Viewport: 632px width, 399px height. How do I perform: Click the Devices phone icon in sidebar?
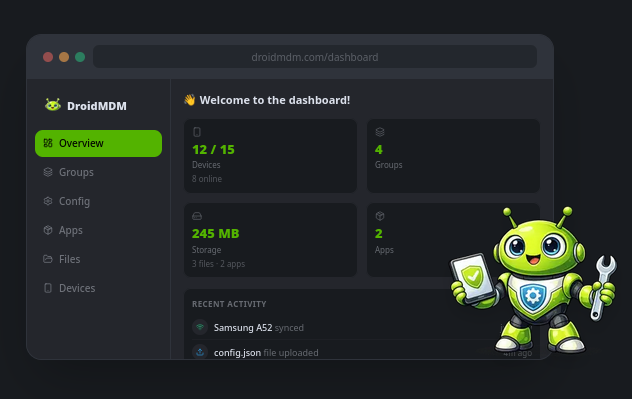[x=48, y=288]
